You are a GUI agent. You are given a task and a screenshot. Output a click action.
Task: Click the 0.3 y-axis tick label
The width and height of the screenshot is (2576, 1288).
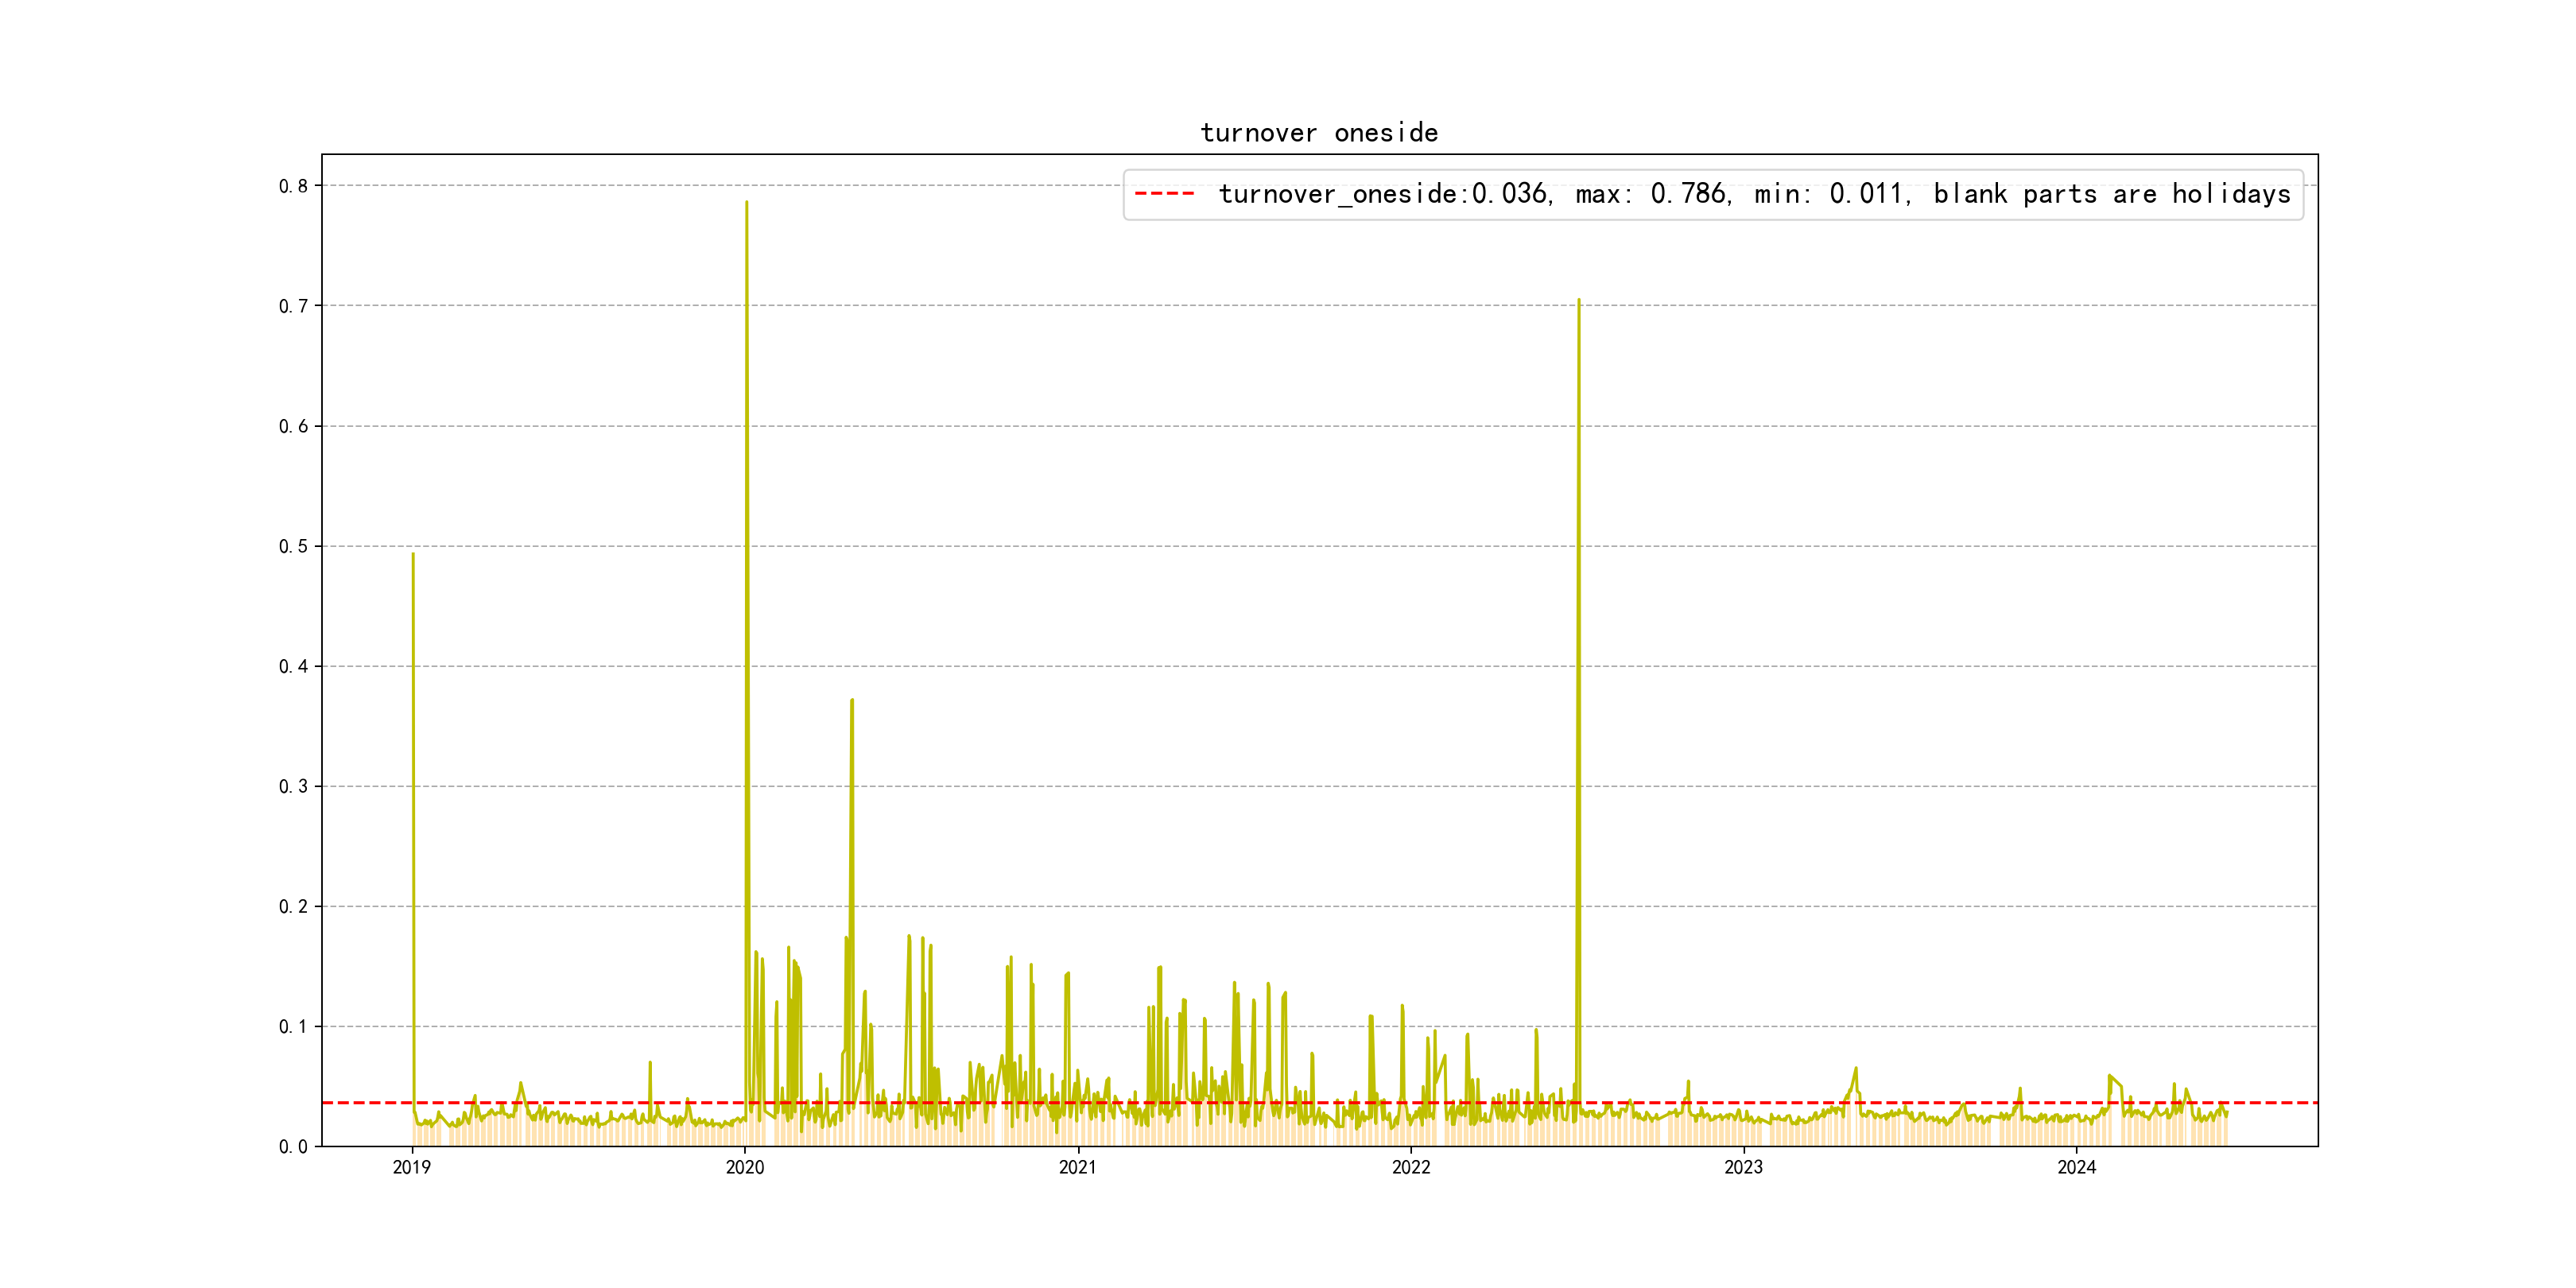tap(293, 786)
